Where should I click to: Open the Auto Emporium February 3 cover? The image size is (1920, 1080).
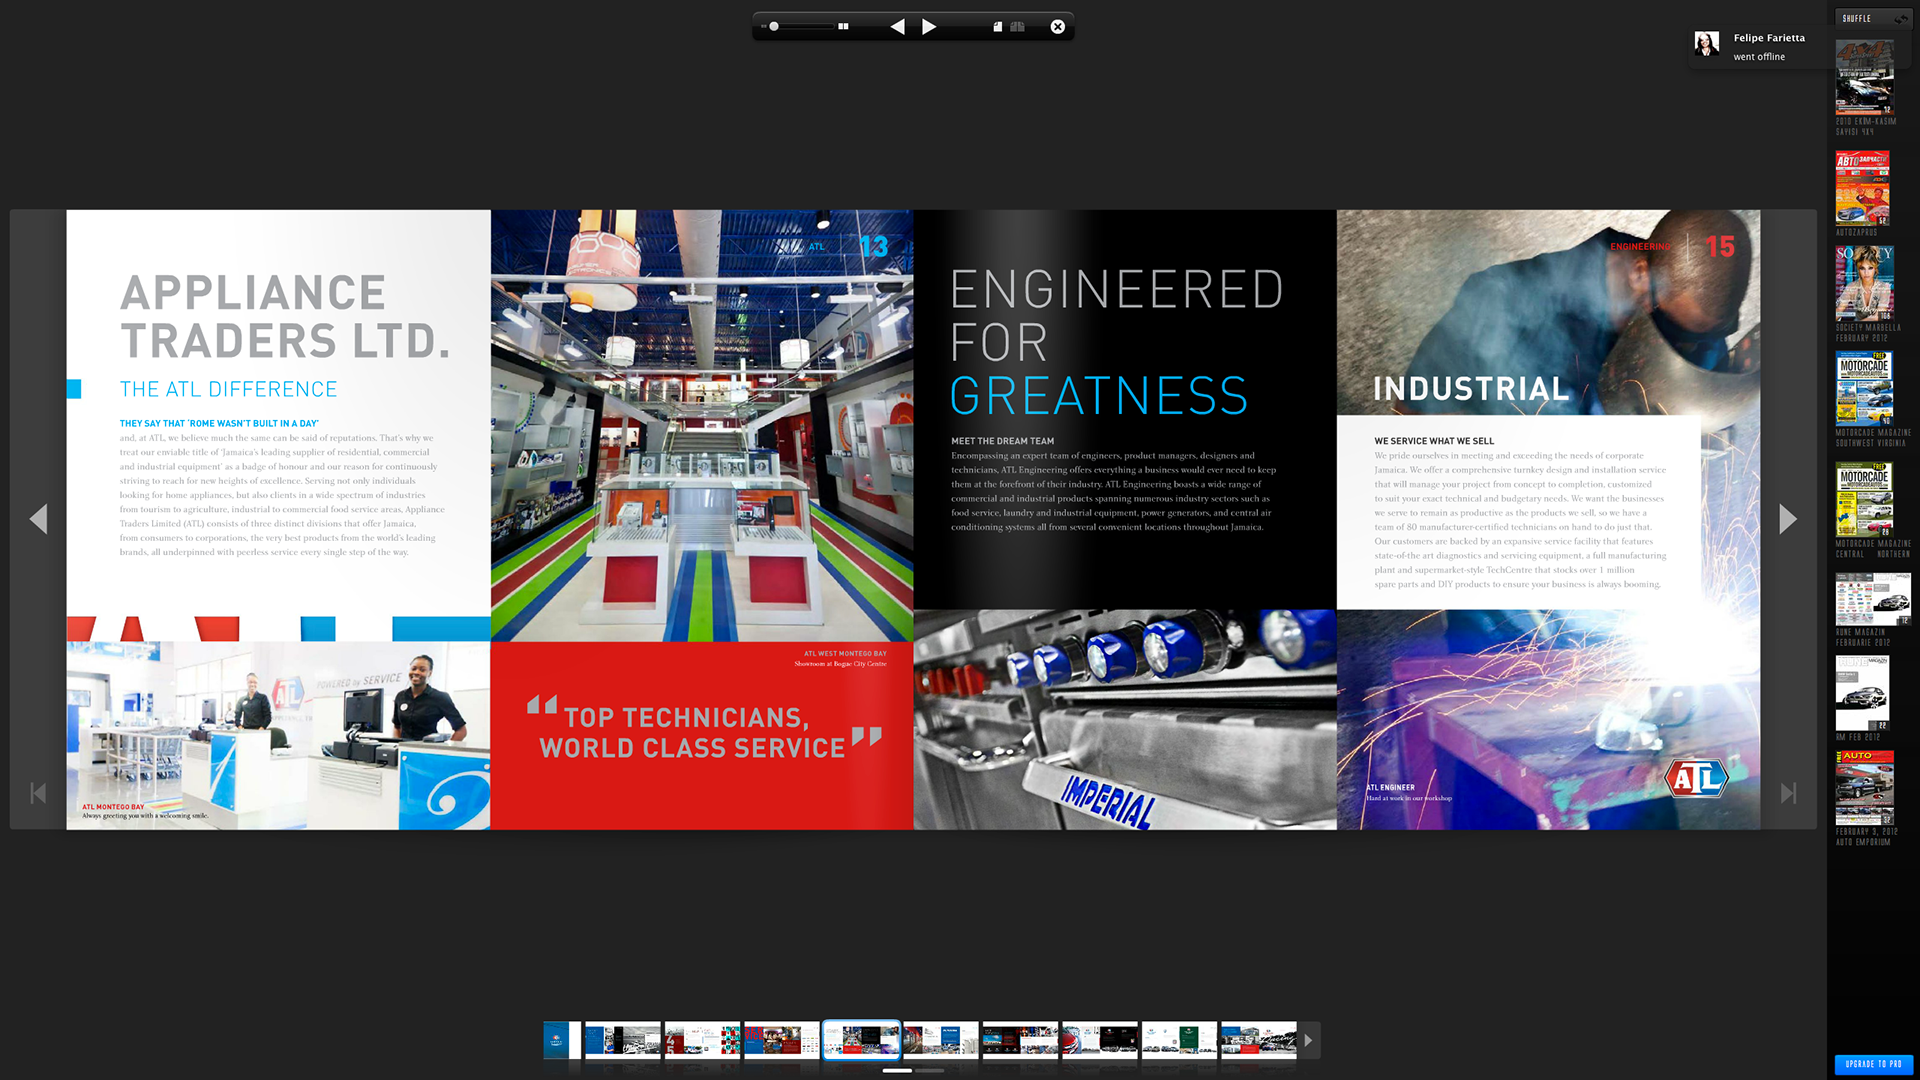point(1864,788)
